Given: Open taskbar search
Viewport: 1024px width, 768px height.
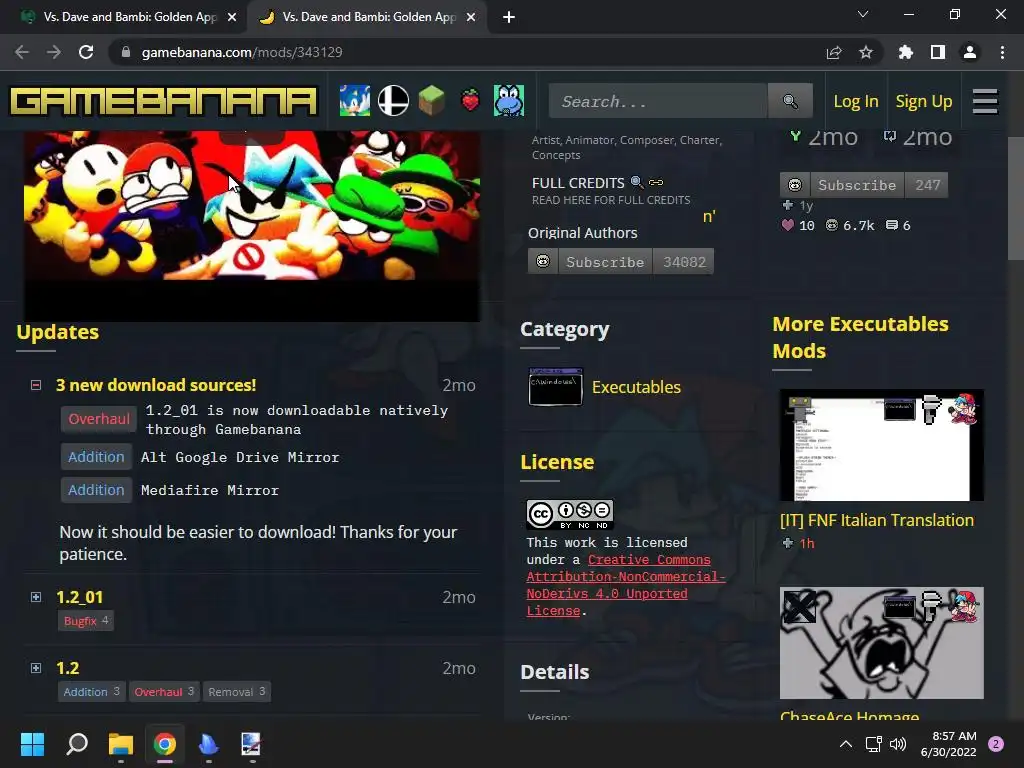Looking at the screenshot, I should [x=77, y=744].
